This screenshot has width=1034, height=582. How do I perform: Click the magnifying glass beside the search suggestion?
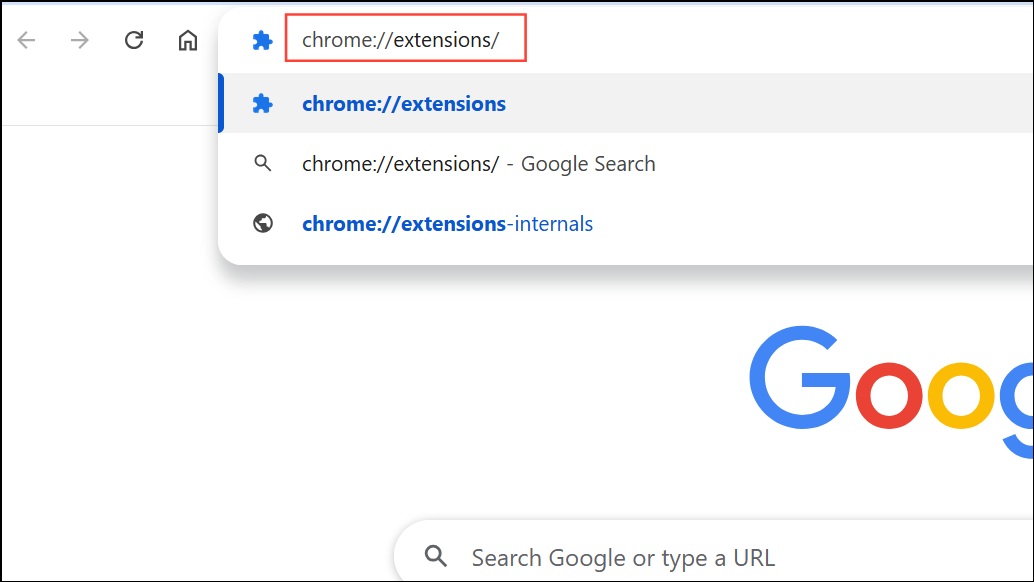pyautogui.click(x=263, y=163)
